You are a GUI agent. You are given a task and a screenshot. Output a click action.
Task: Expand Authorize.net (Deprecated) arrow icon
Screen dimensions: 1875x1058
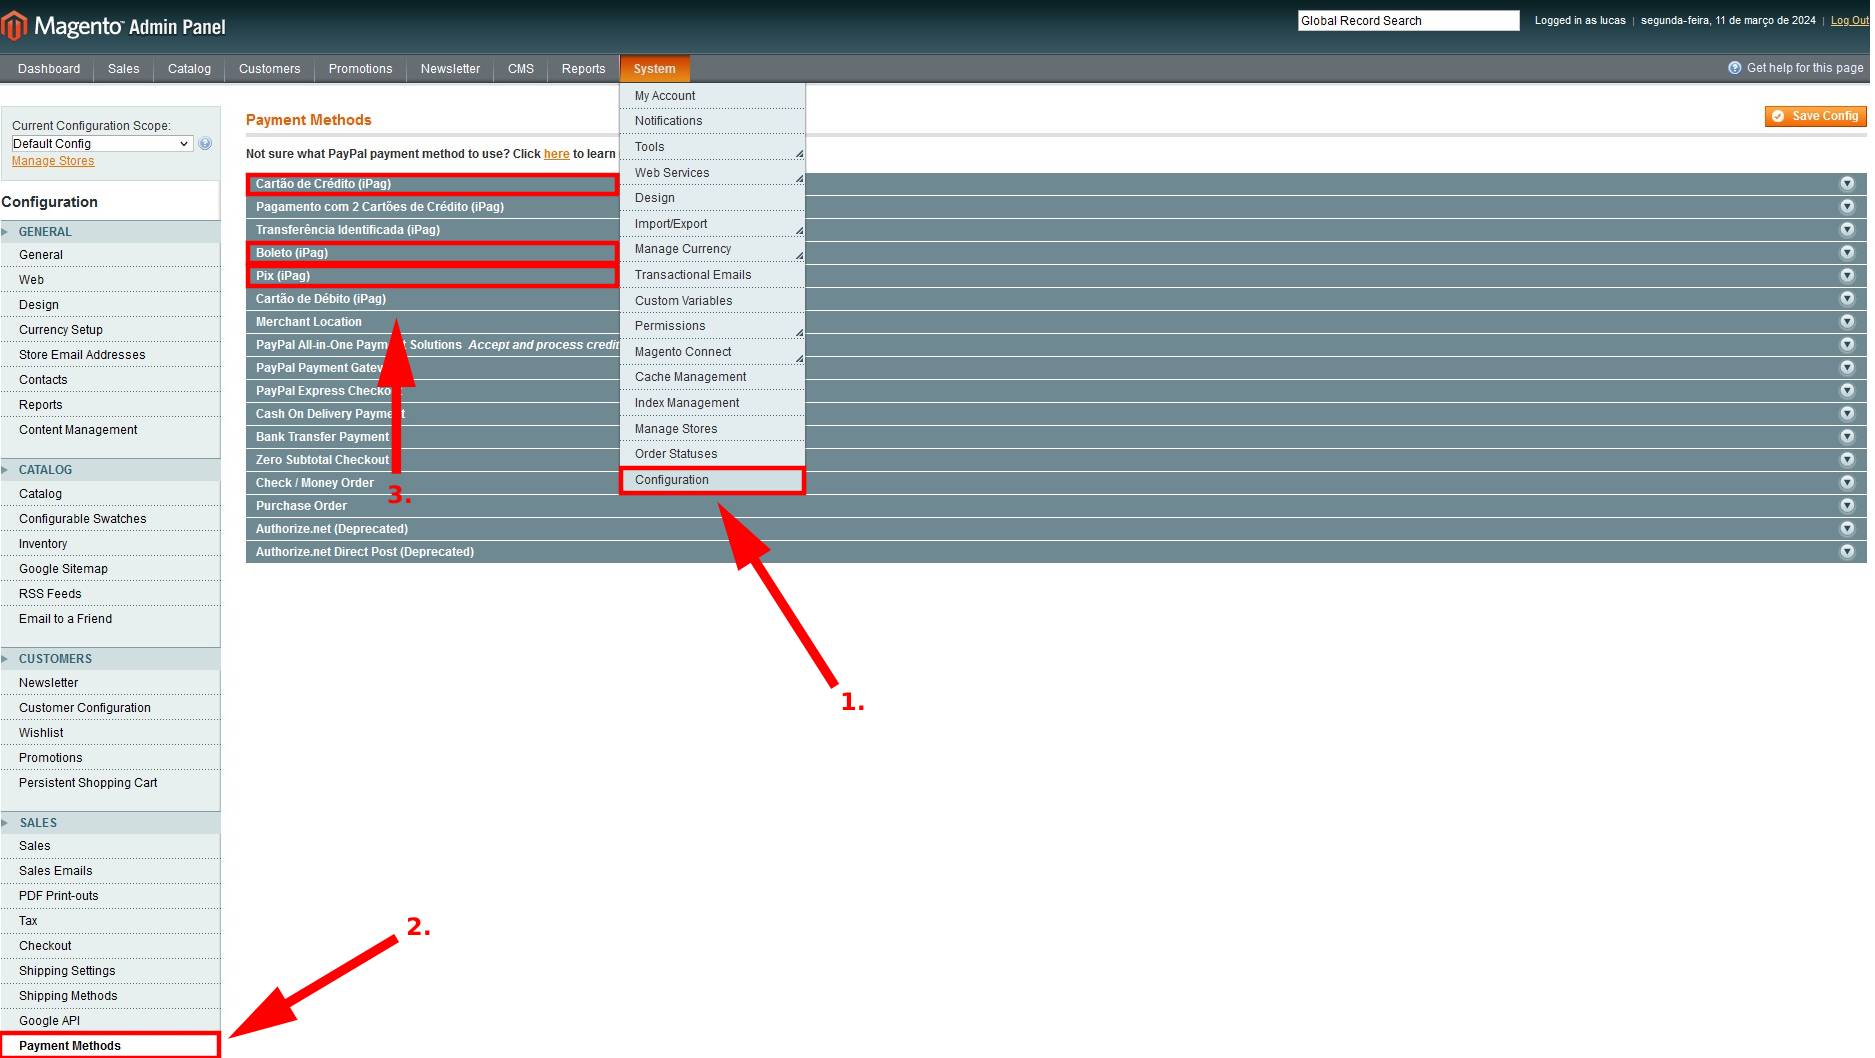(x=1847, y=529)
